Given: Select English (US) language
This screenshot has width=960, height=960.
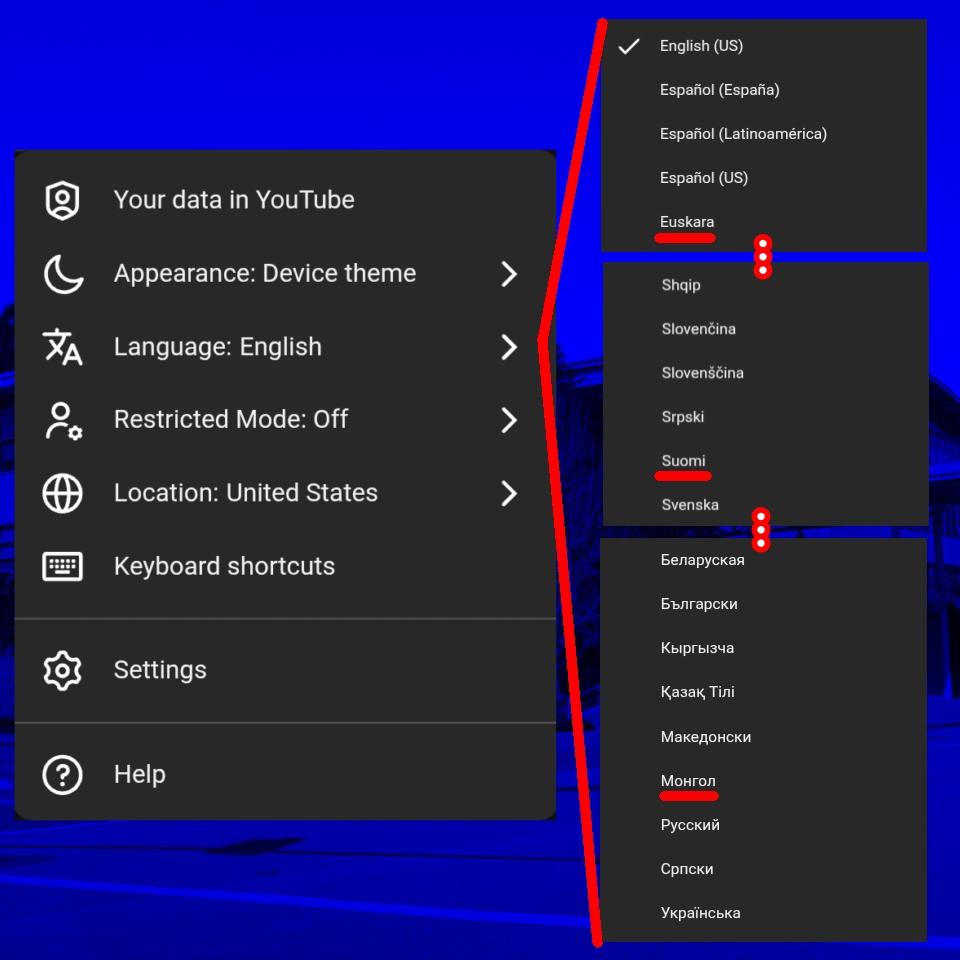Looking at the screenshot, I should 764,46.
